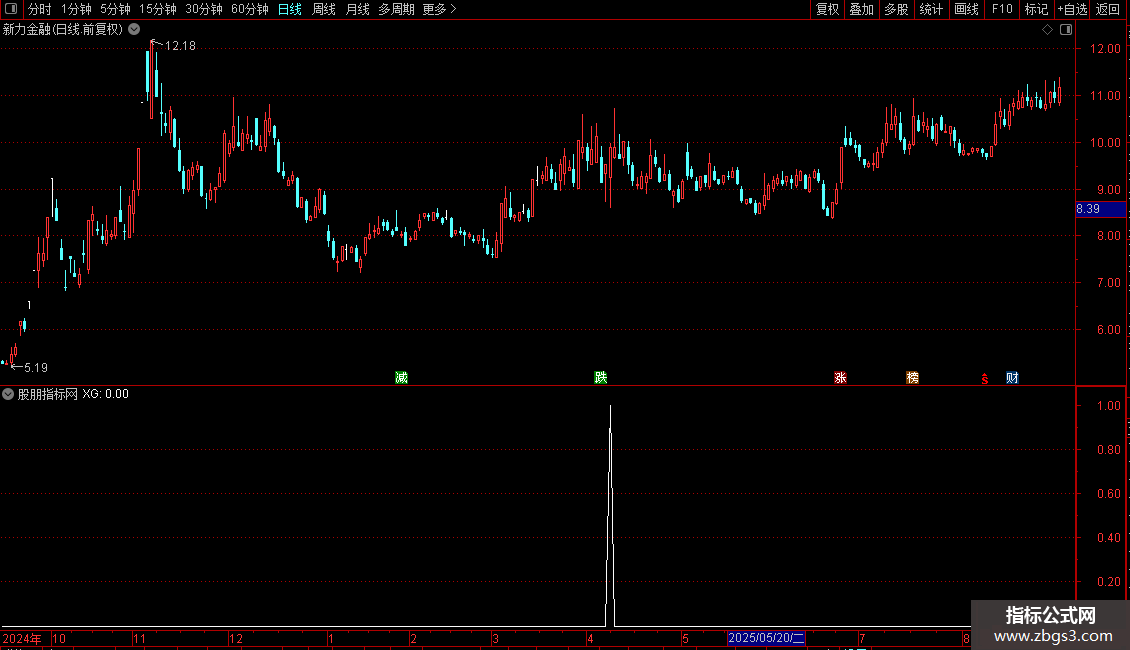This screenshot has width=1130, height=650.
Task: Open F10 company information
Action: (x=1002, y=9)
